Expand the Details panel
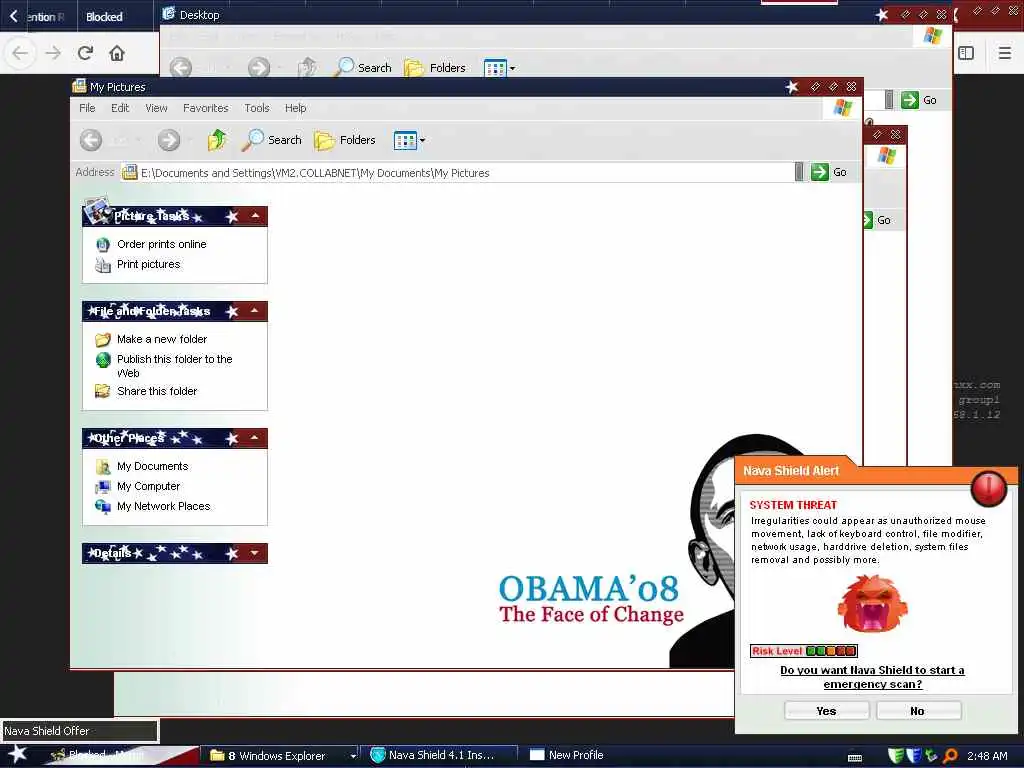 coord(255,553)
